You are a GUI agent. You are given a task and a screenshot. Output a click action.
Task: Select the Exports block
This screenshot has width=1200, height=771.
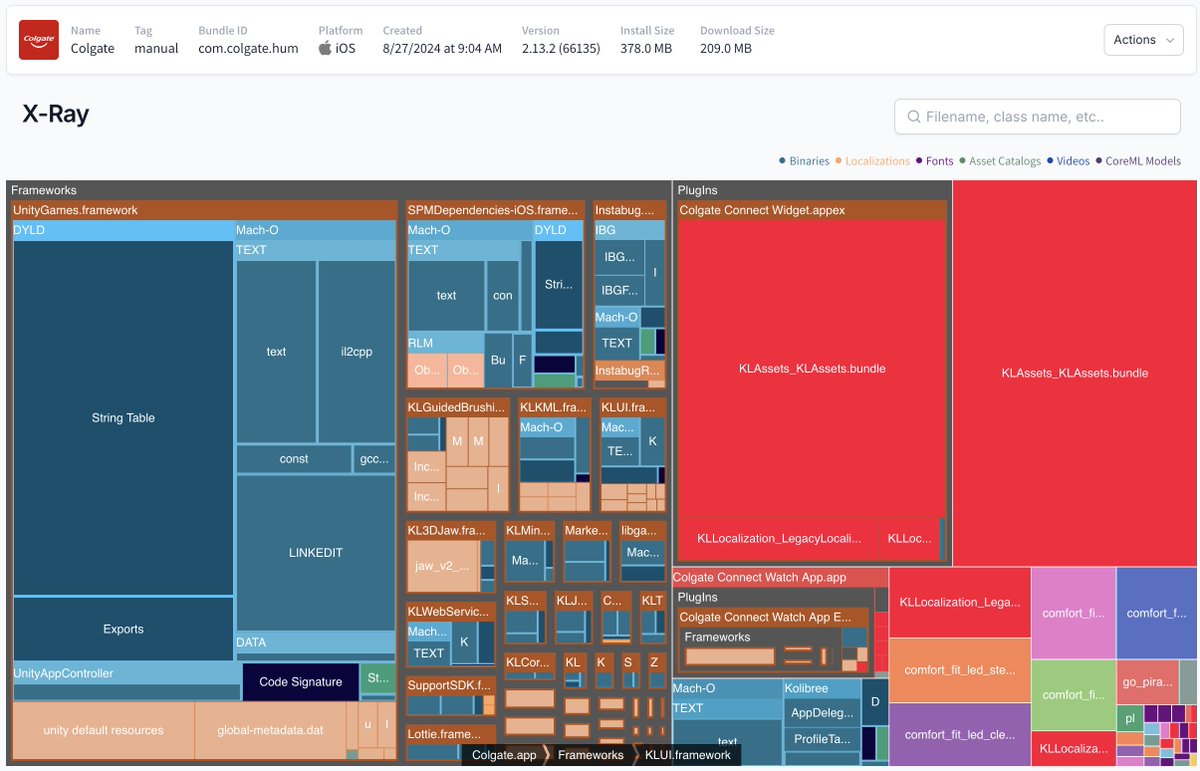123,629
